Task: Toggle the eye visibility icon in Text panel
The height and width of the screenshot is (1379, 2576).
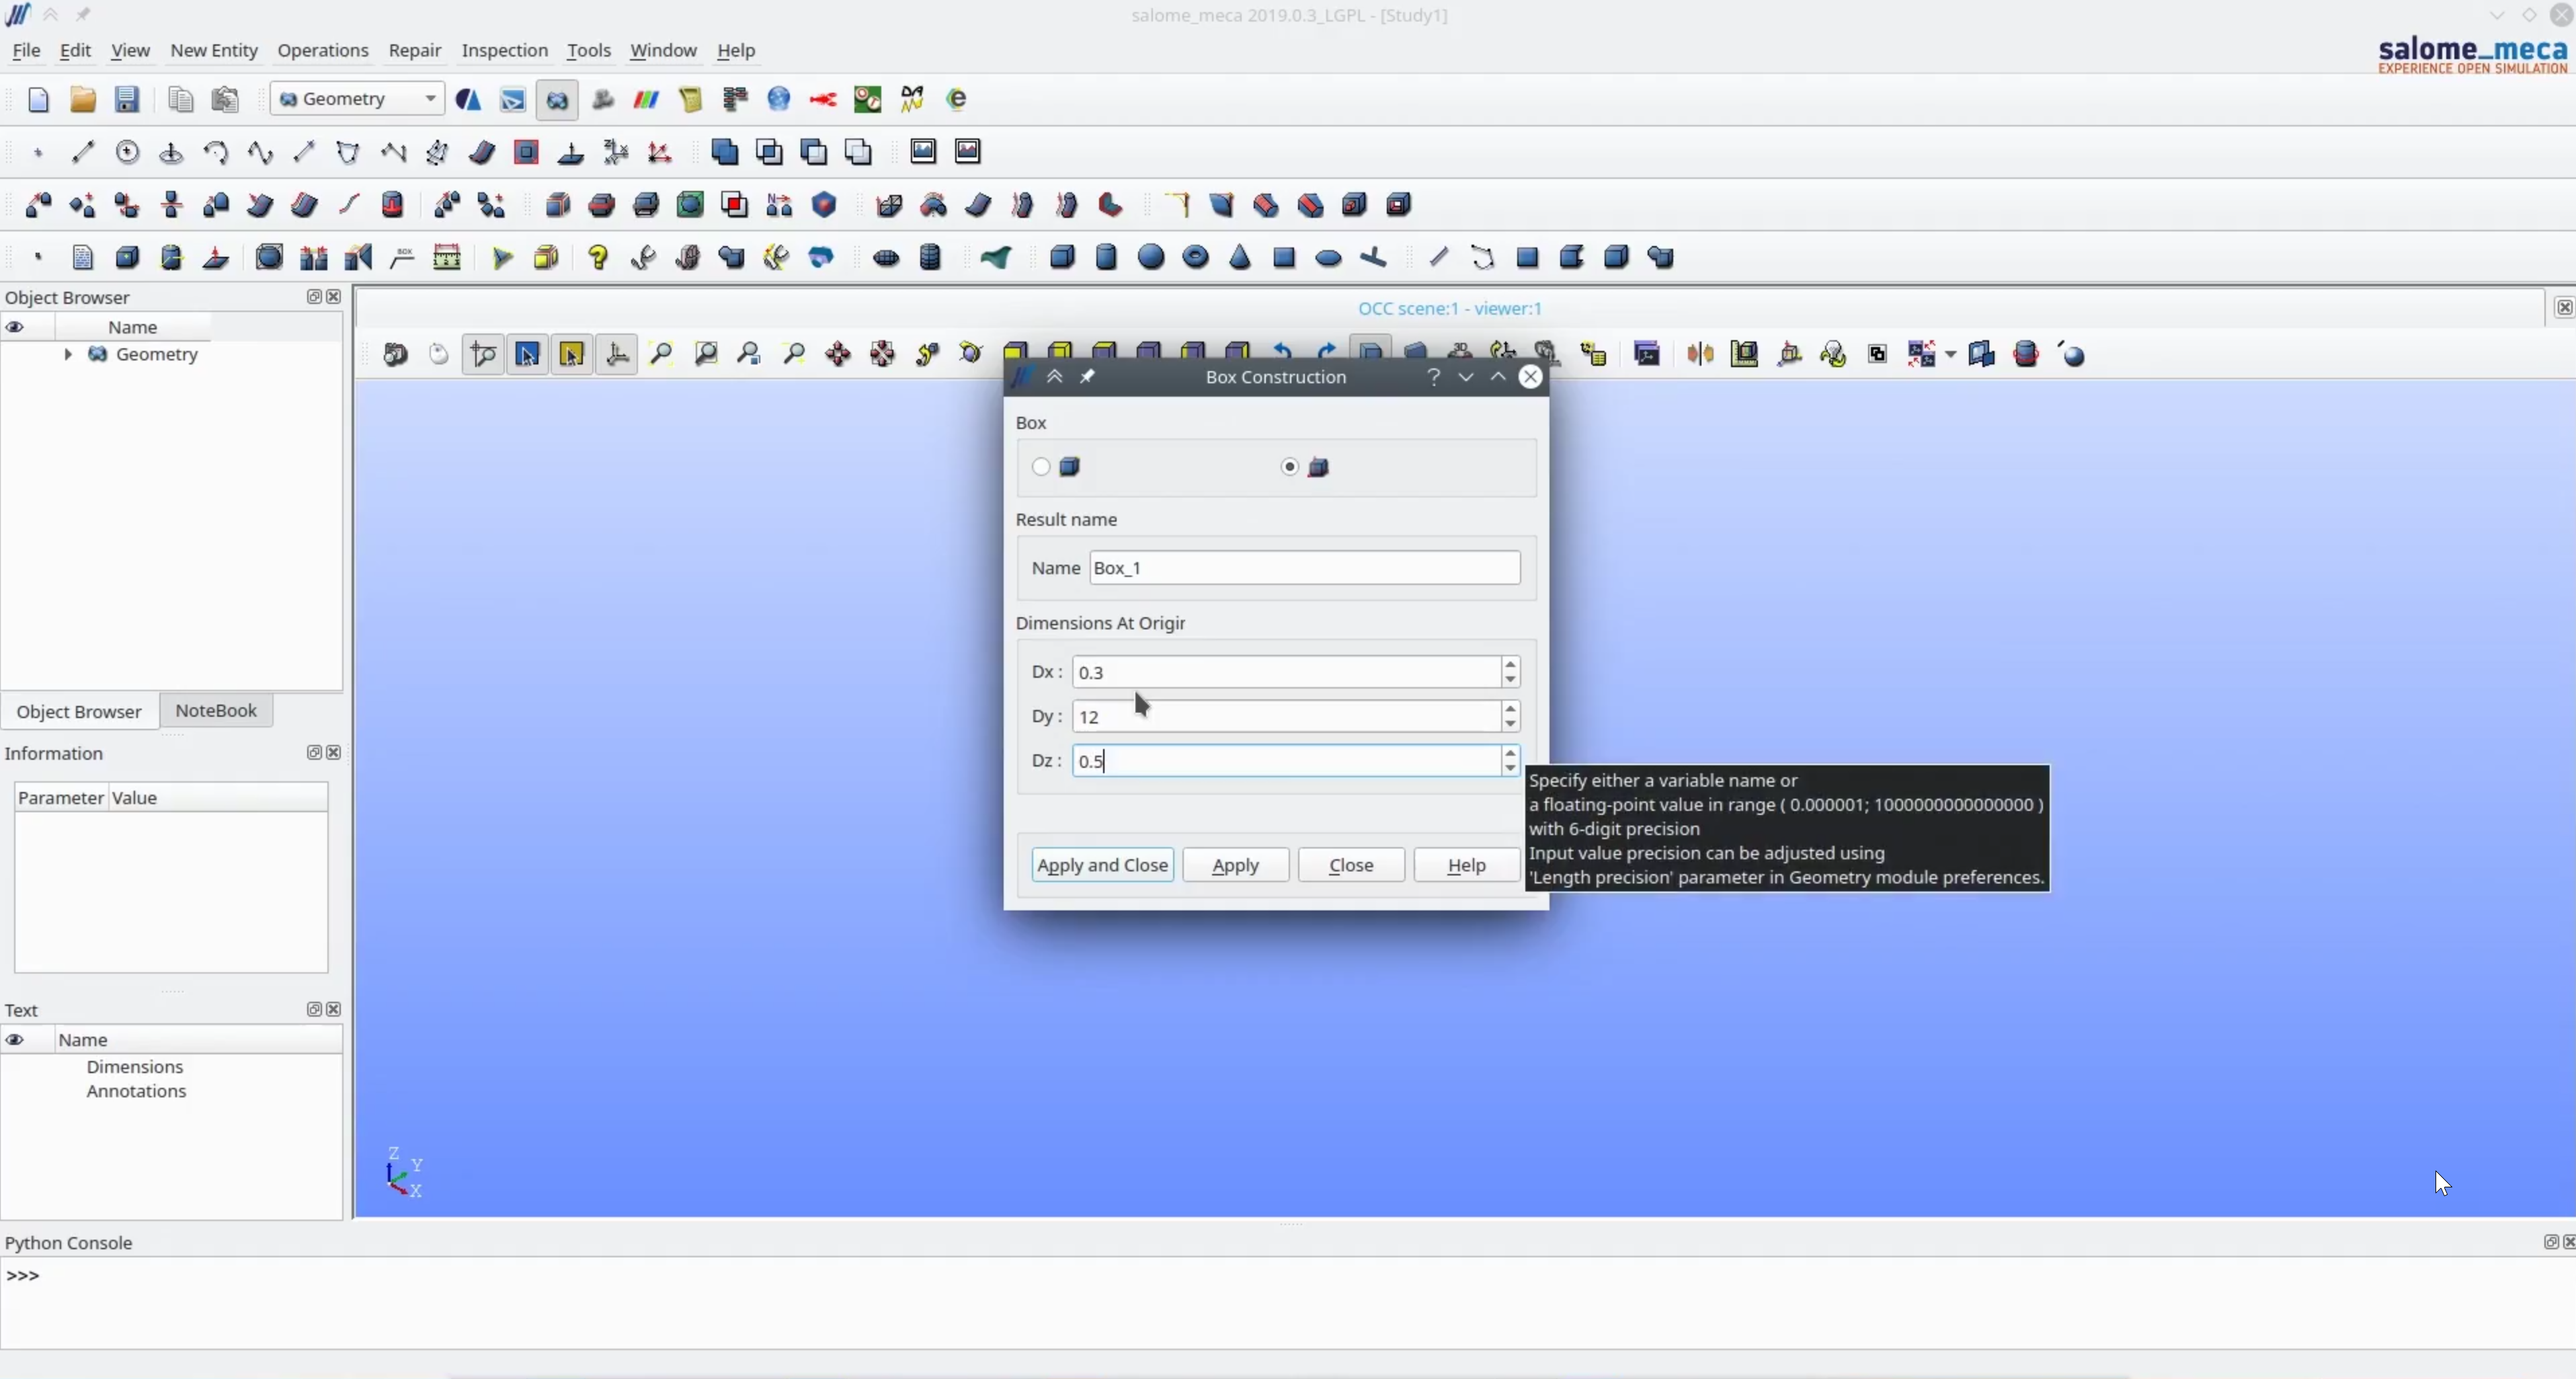Action: tap(15, 1040)
